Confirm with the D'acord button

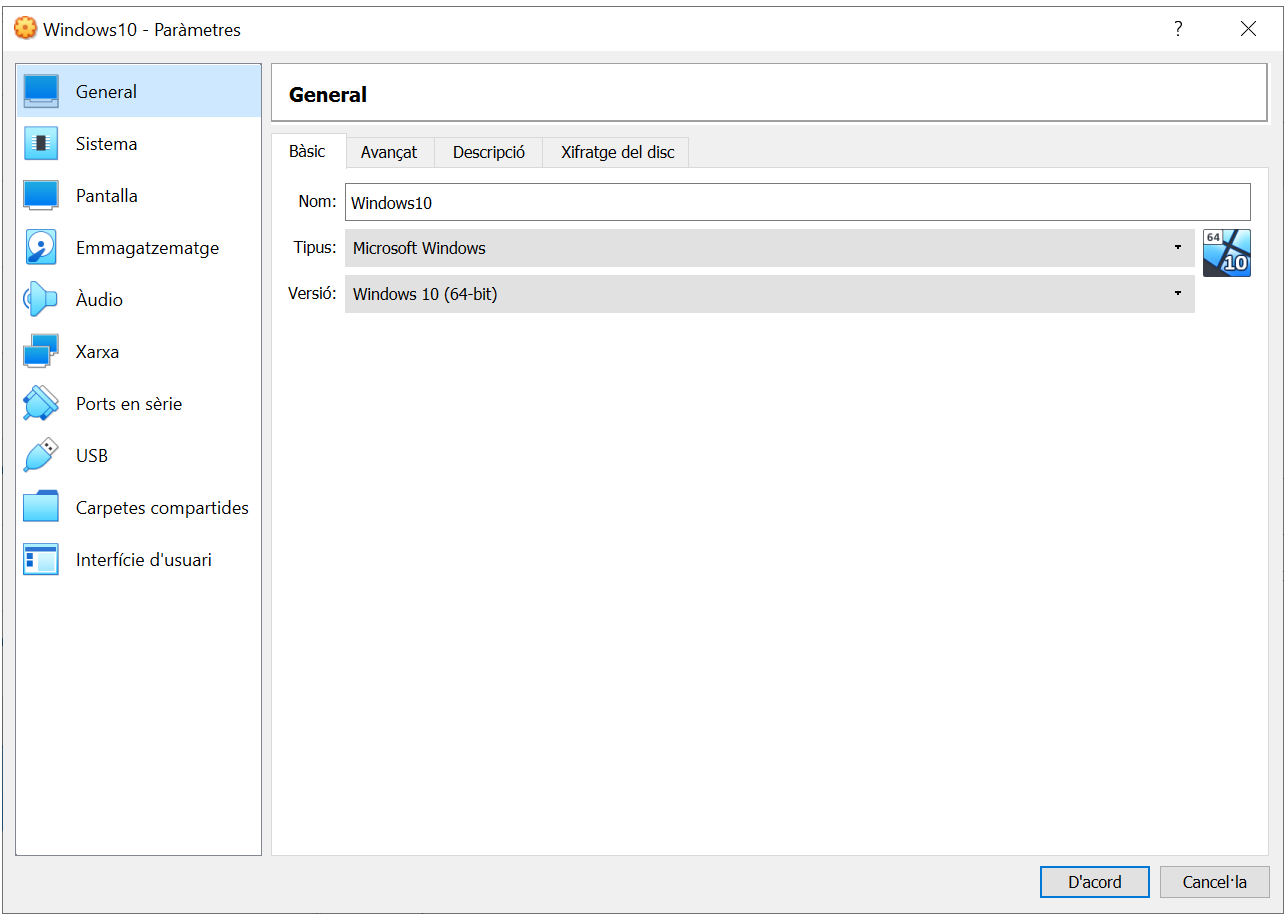[x=1094, y=882]
